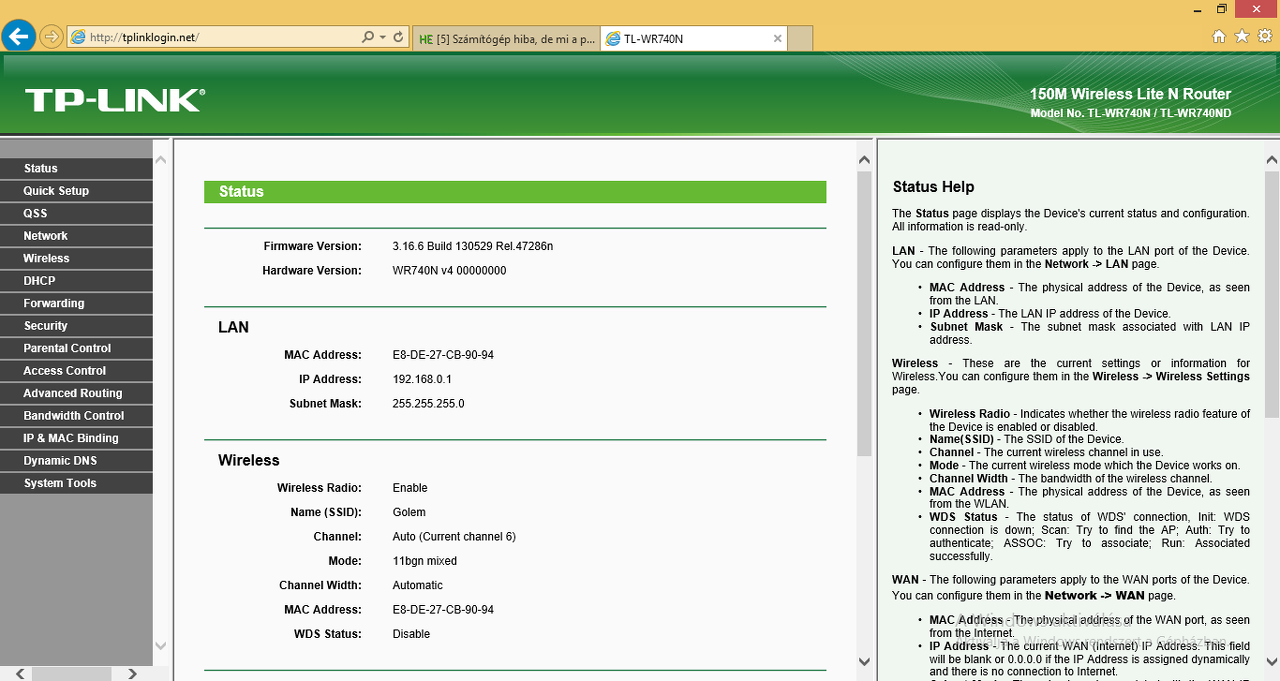
Task: Close the TL-WR740N tab
Action: pos(777,38)
